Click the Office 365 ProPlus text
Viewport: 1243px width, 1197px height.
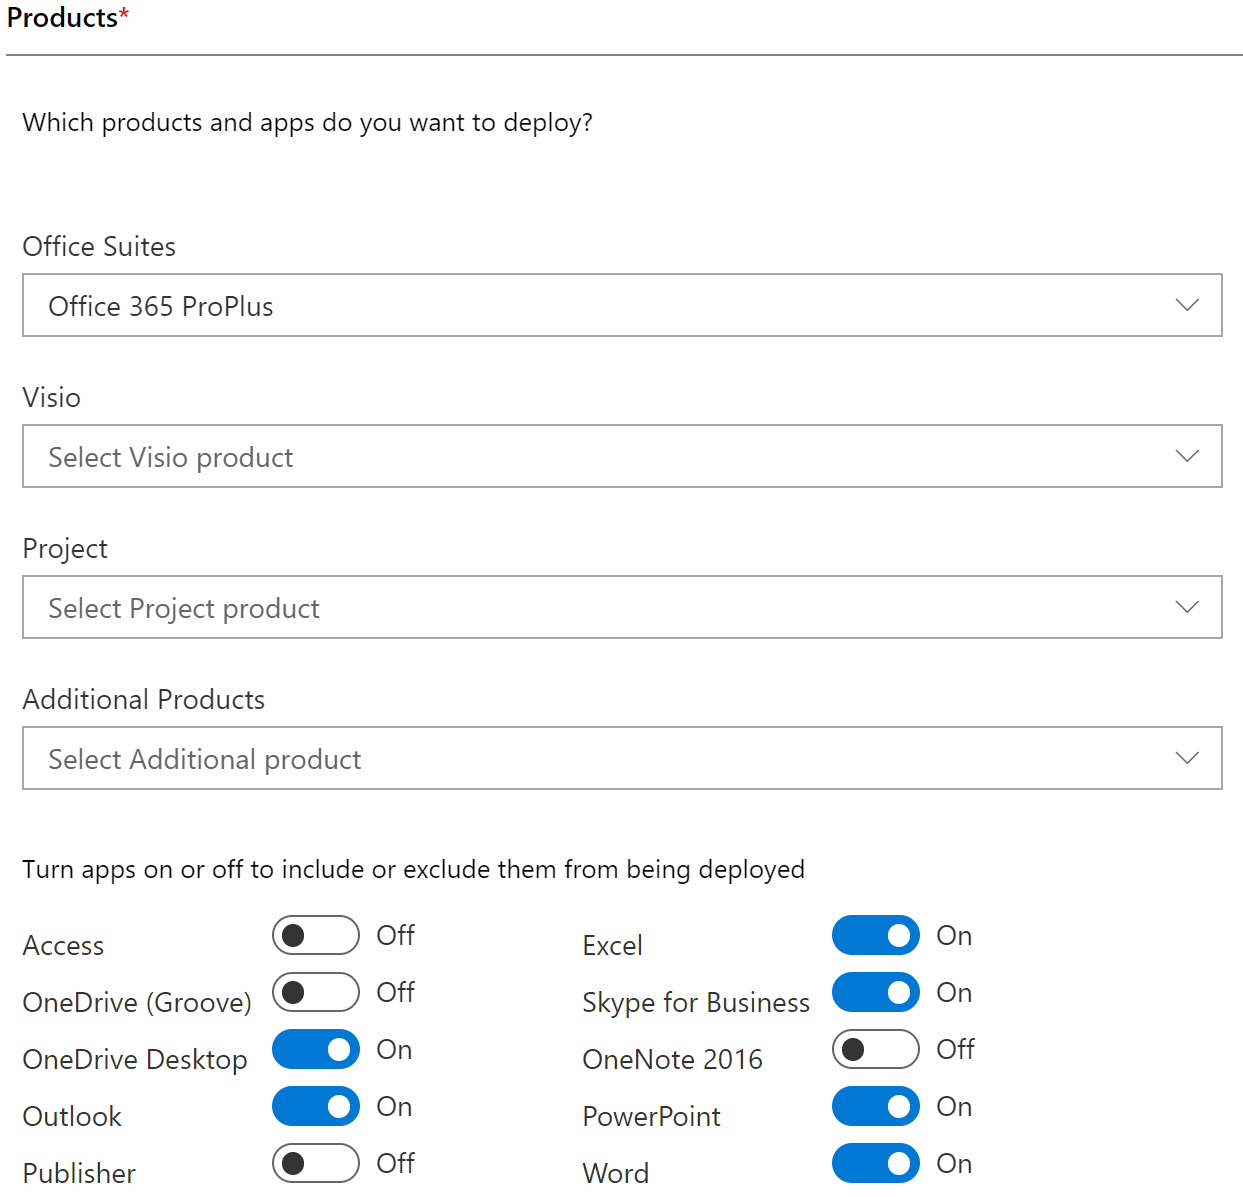161,306
